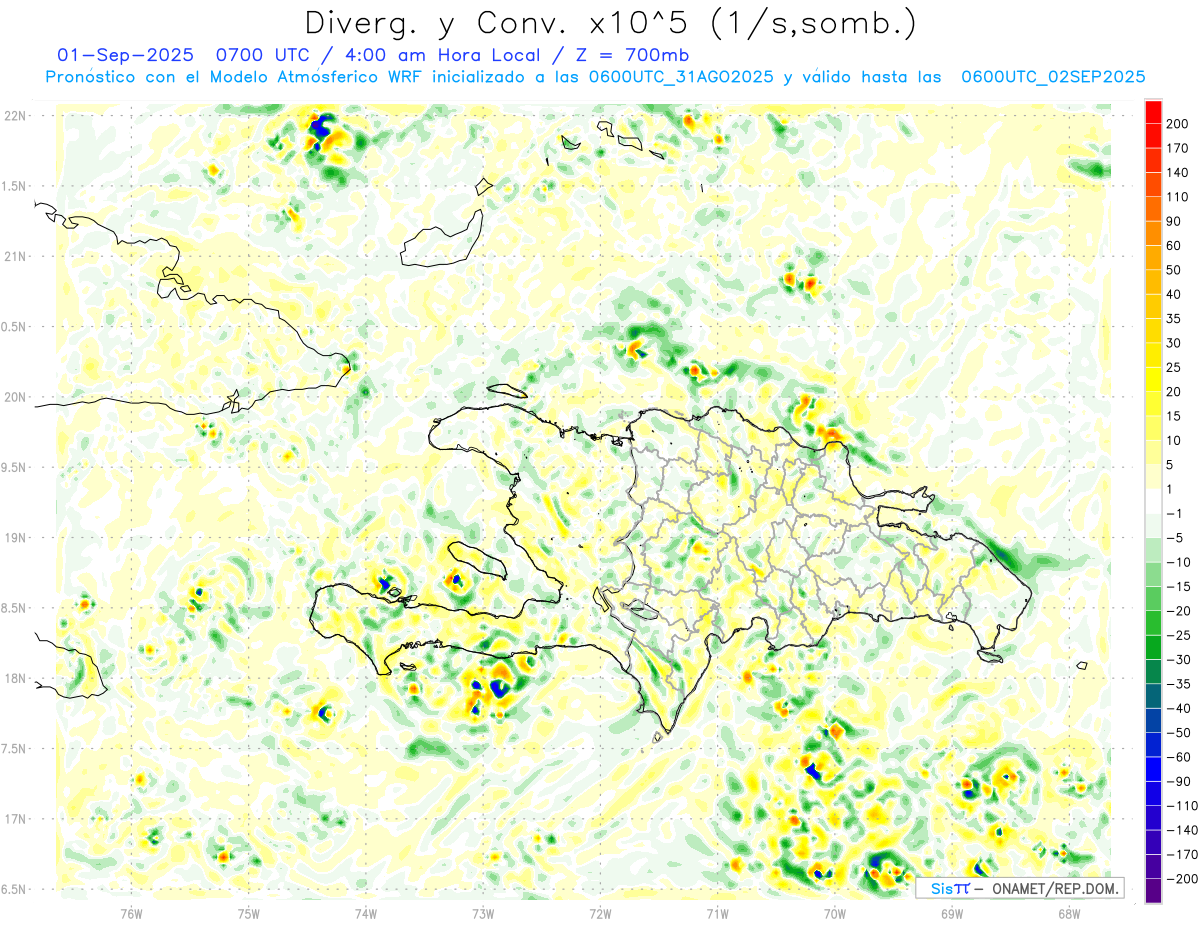Click the positive '200' color scale label

(x=1177, y=124)
